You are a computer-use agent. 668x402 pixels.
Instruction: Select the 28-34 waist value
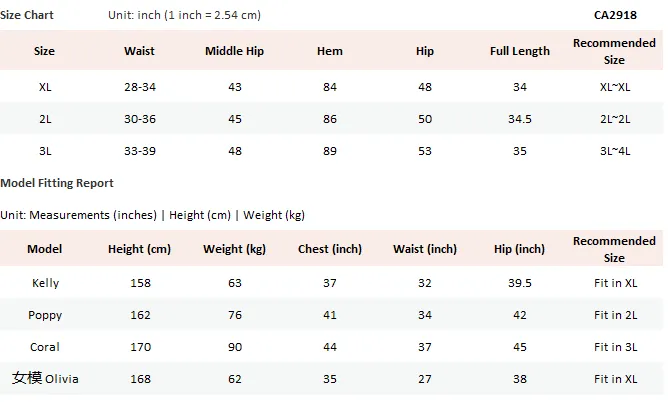click(x=140, y=87)
